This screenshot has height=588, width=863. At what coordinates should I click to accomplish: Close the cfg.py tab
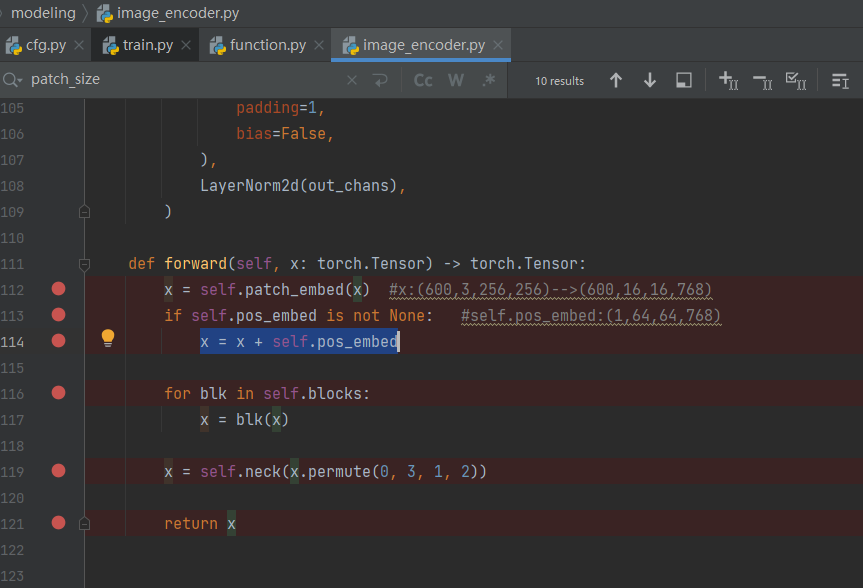click(79, 45)
